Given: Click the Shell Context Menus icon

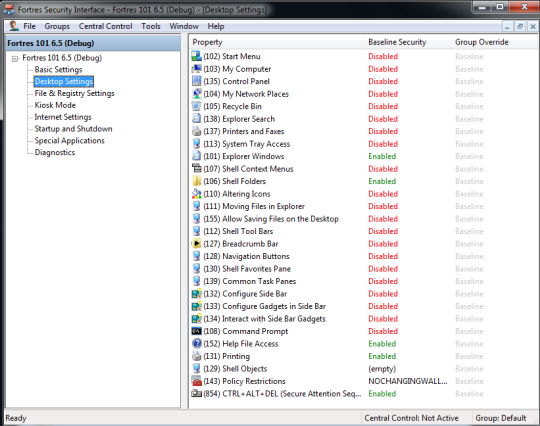Looking at the screenshot, I should (196, 169).
